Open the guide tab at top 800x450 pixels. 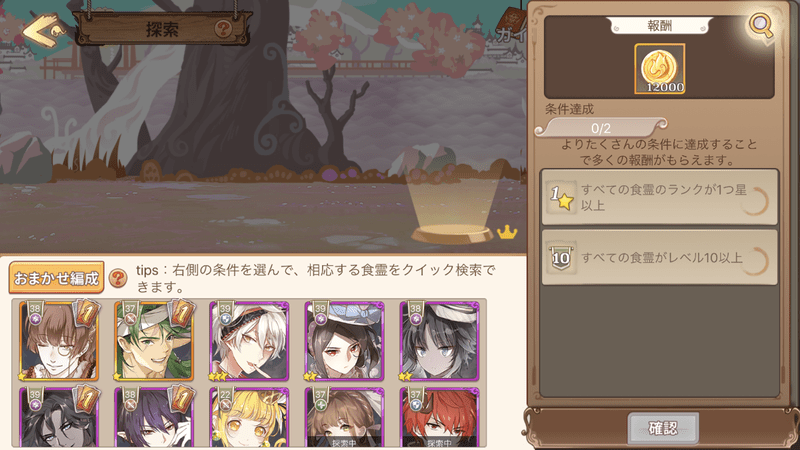[512, 27]
